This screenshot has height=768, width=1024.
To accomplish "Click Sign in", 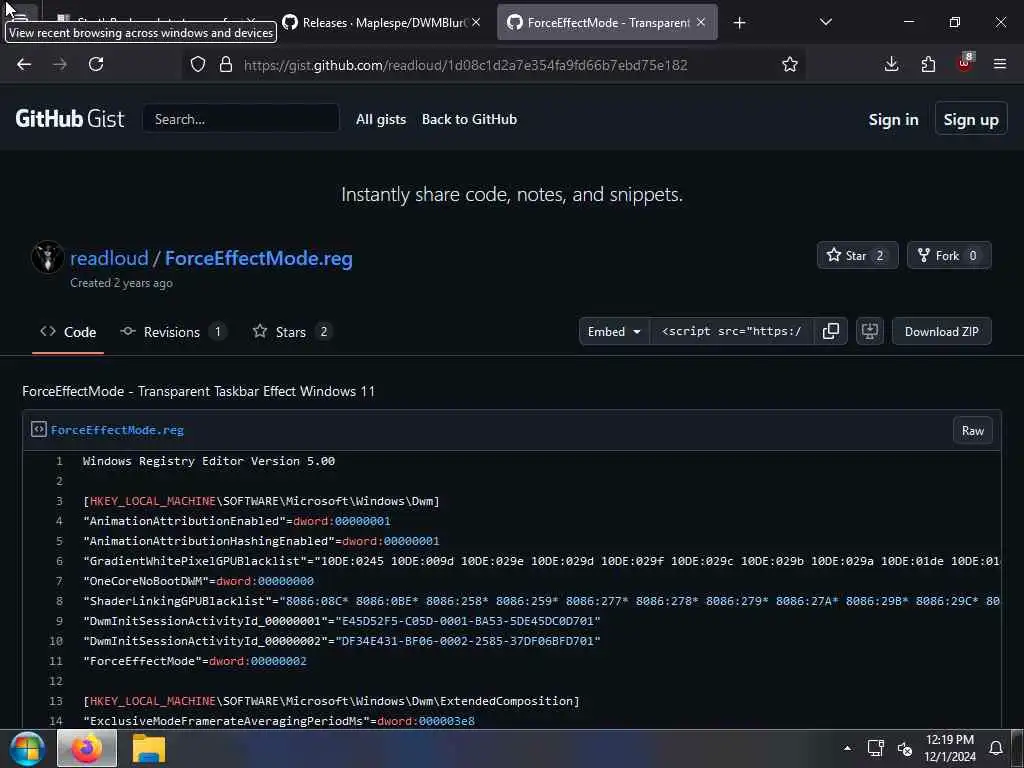I will pyautogui.click(x=893, y=120).
